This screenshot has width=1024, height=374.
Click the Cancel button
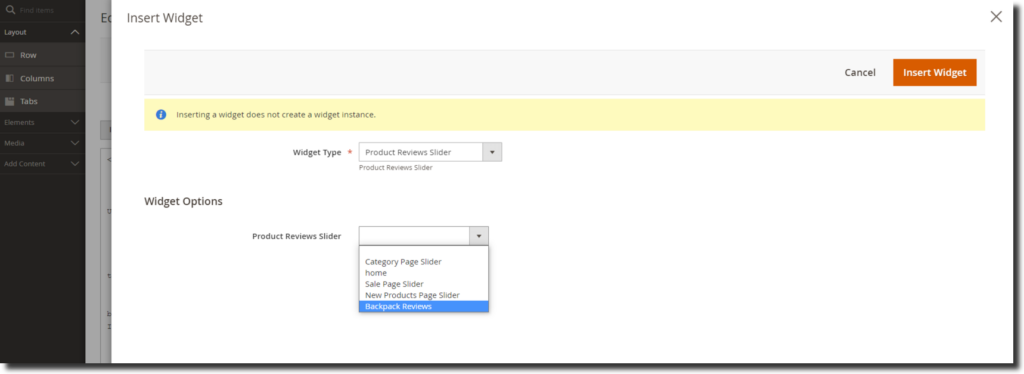860,72
